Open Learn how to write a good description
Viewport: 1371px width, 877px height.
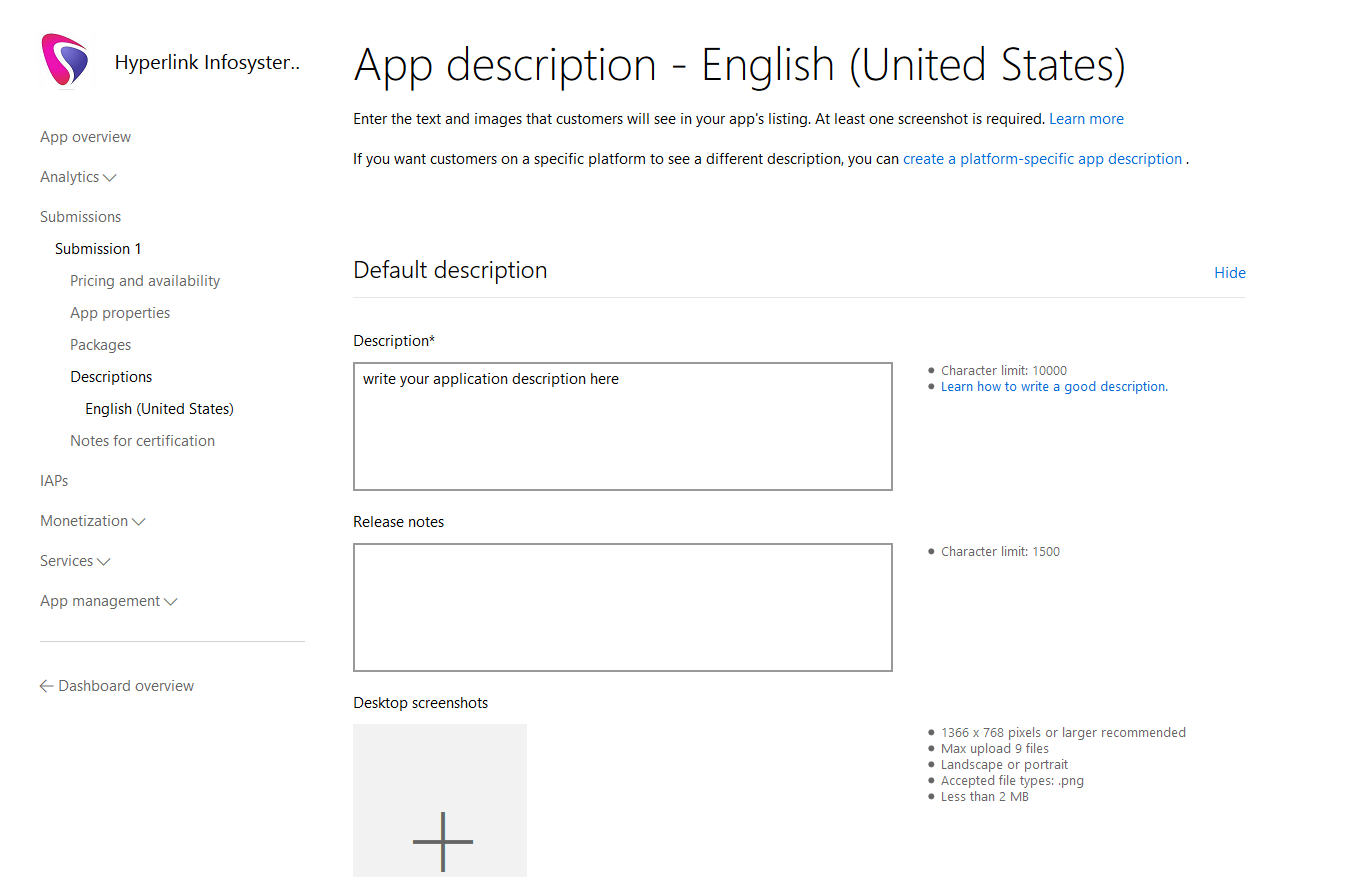tap(1054, 387)
